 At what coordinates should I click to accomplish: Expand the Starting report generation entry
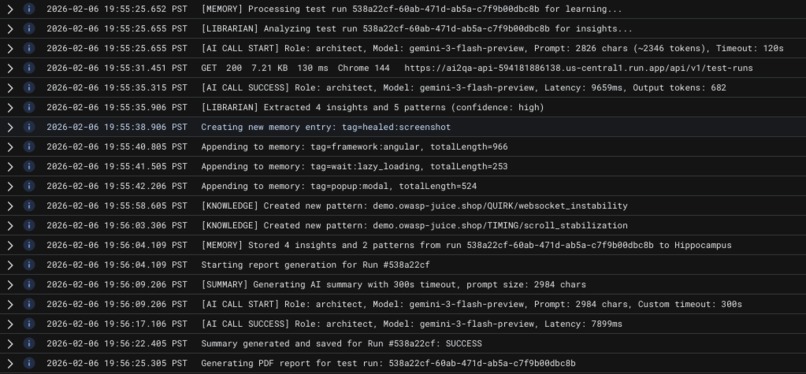(x=10, y=265)
